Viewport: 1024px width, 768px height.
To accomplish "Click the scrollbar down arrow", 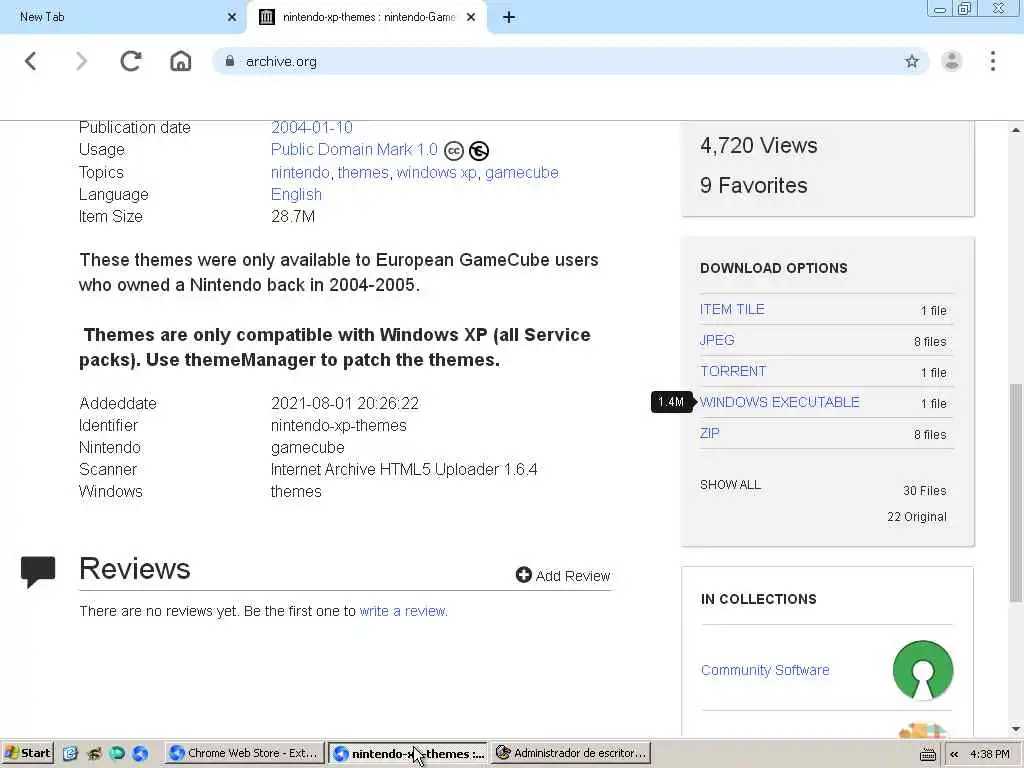I will 1016,729.
